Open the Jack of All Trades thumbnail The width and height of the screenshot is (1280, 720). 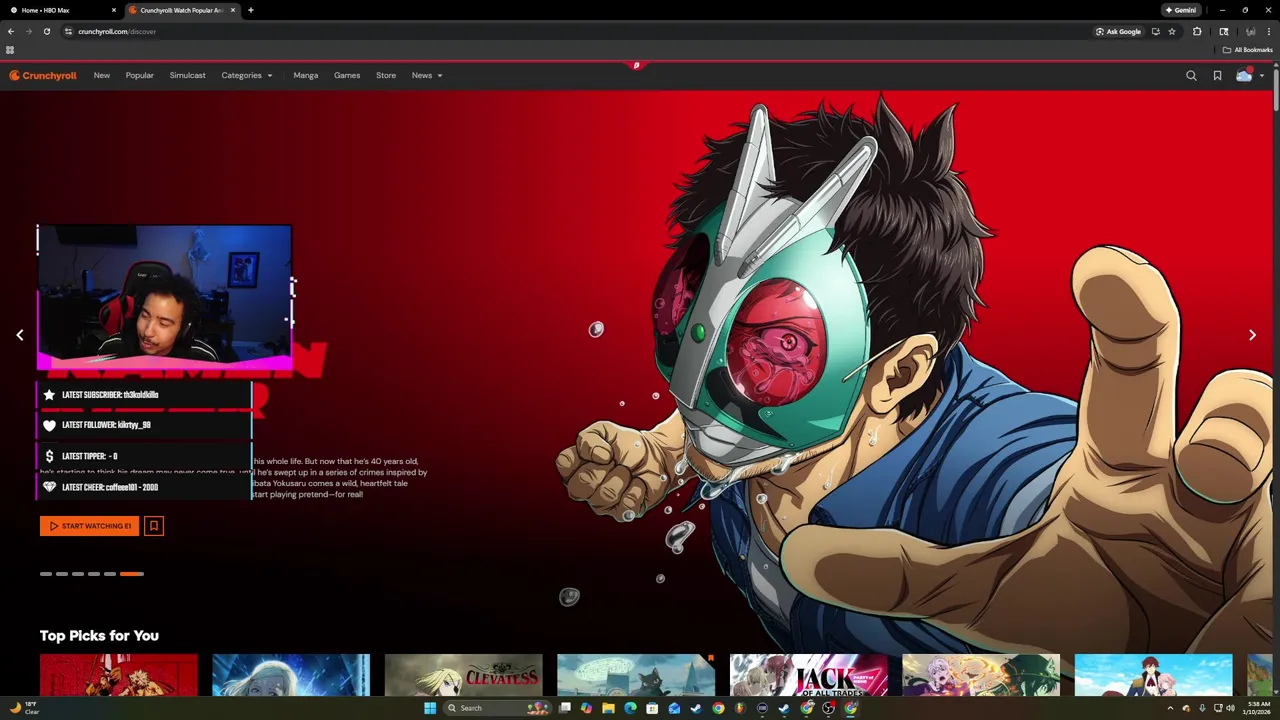[809, 675]
